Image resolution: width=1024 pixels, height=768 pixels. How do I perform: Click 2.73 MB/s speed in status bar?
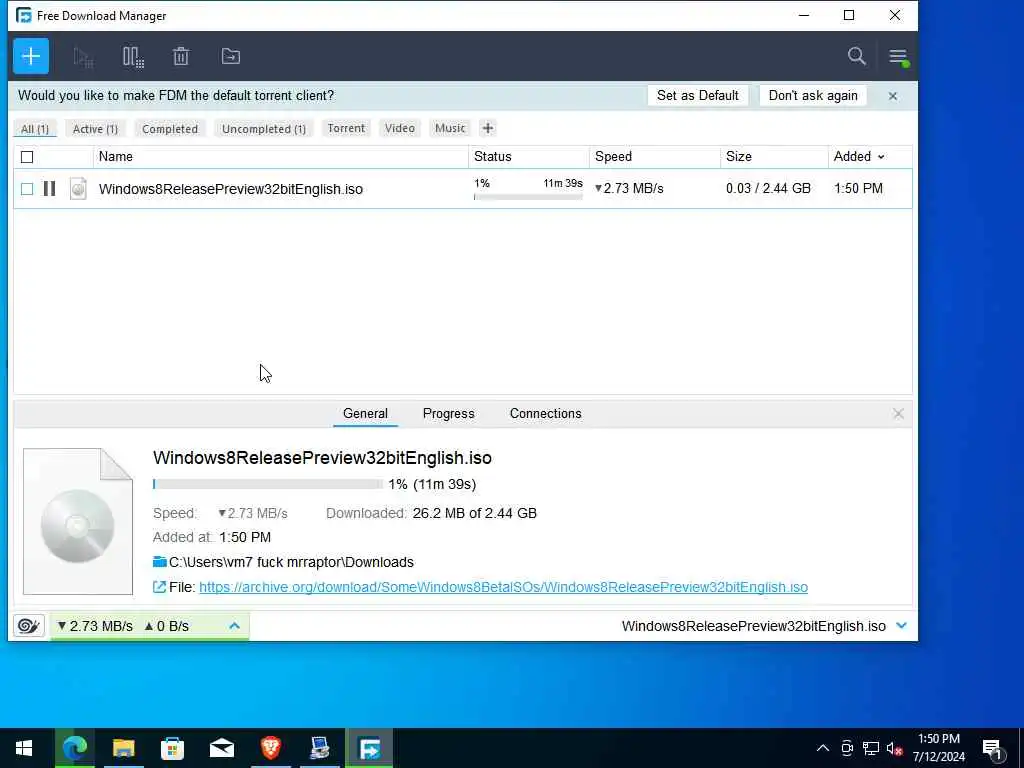[x=95, y=626]
